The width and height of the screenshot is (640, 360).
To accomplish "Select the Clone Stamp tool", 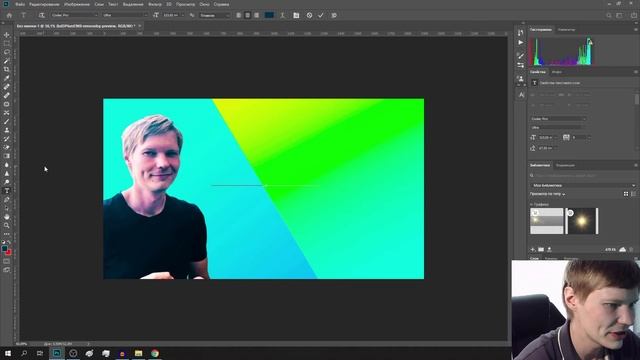I will (x=7, y=130).
